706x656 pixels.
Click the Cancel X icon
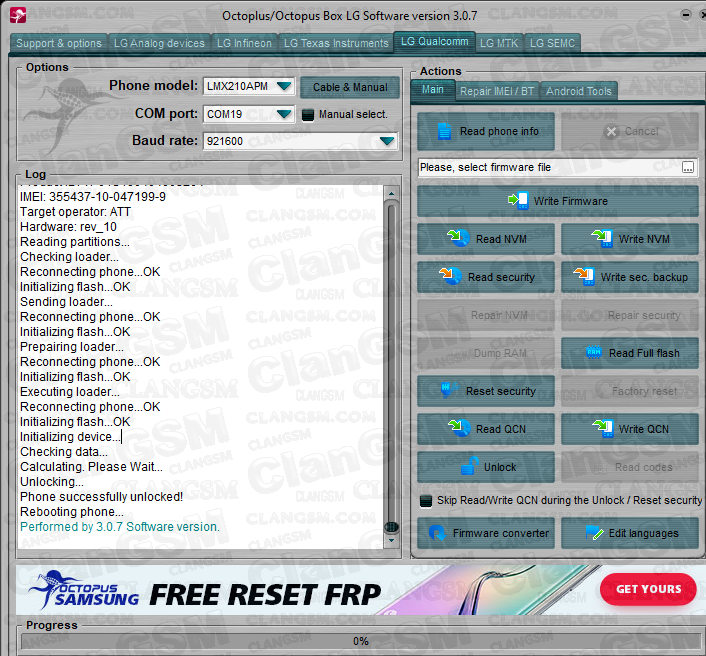click(x=611, y=131)
